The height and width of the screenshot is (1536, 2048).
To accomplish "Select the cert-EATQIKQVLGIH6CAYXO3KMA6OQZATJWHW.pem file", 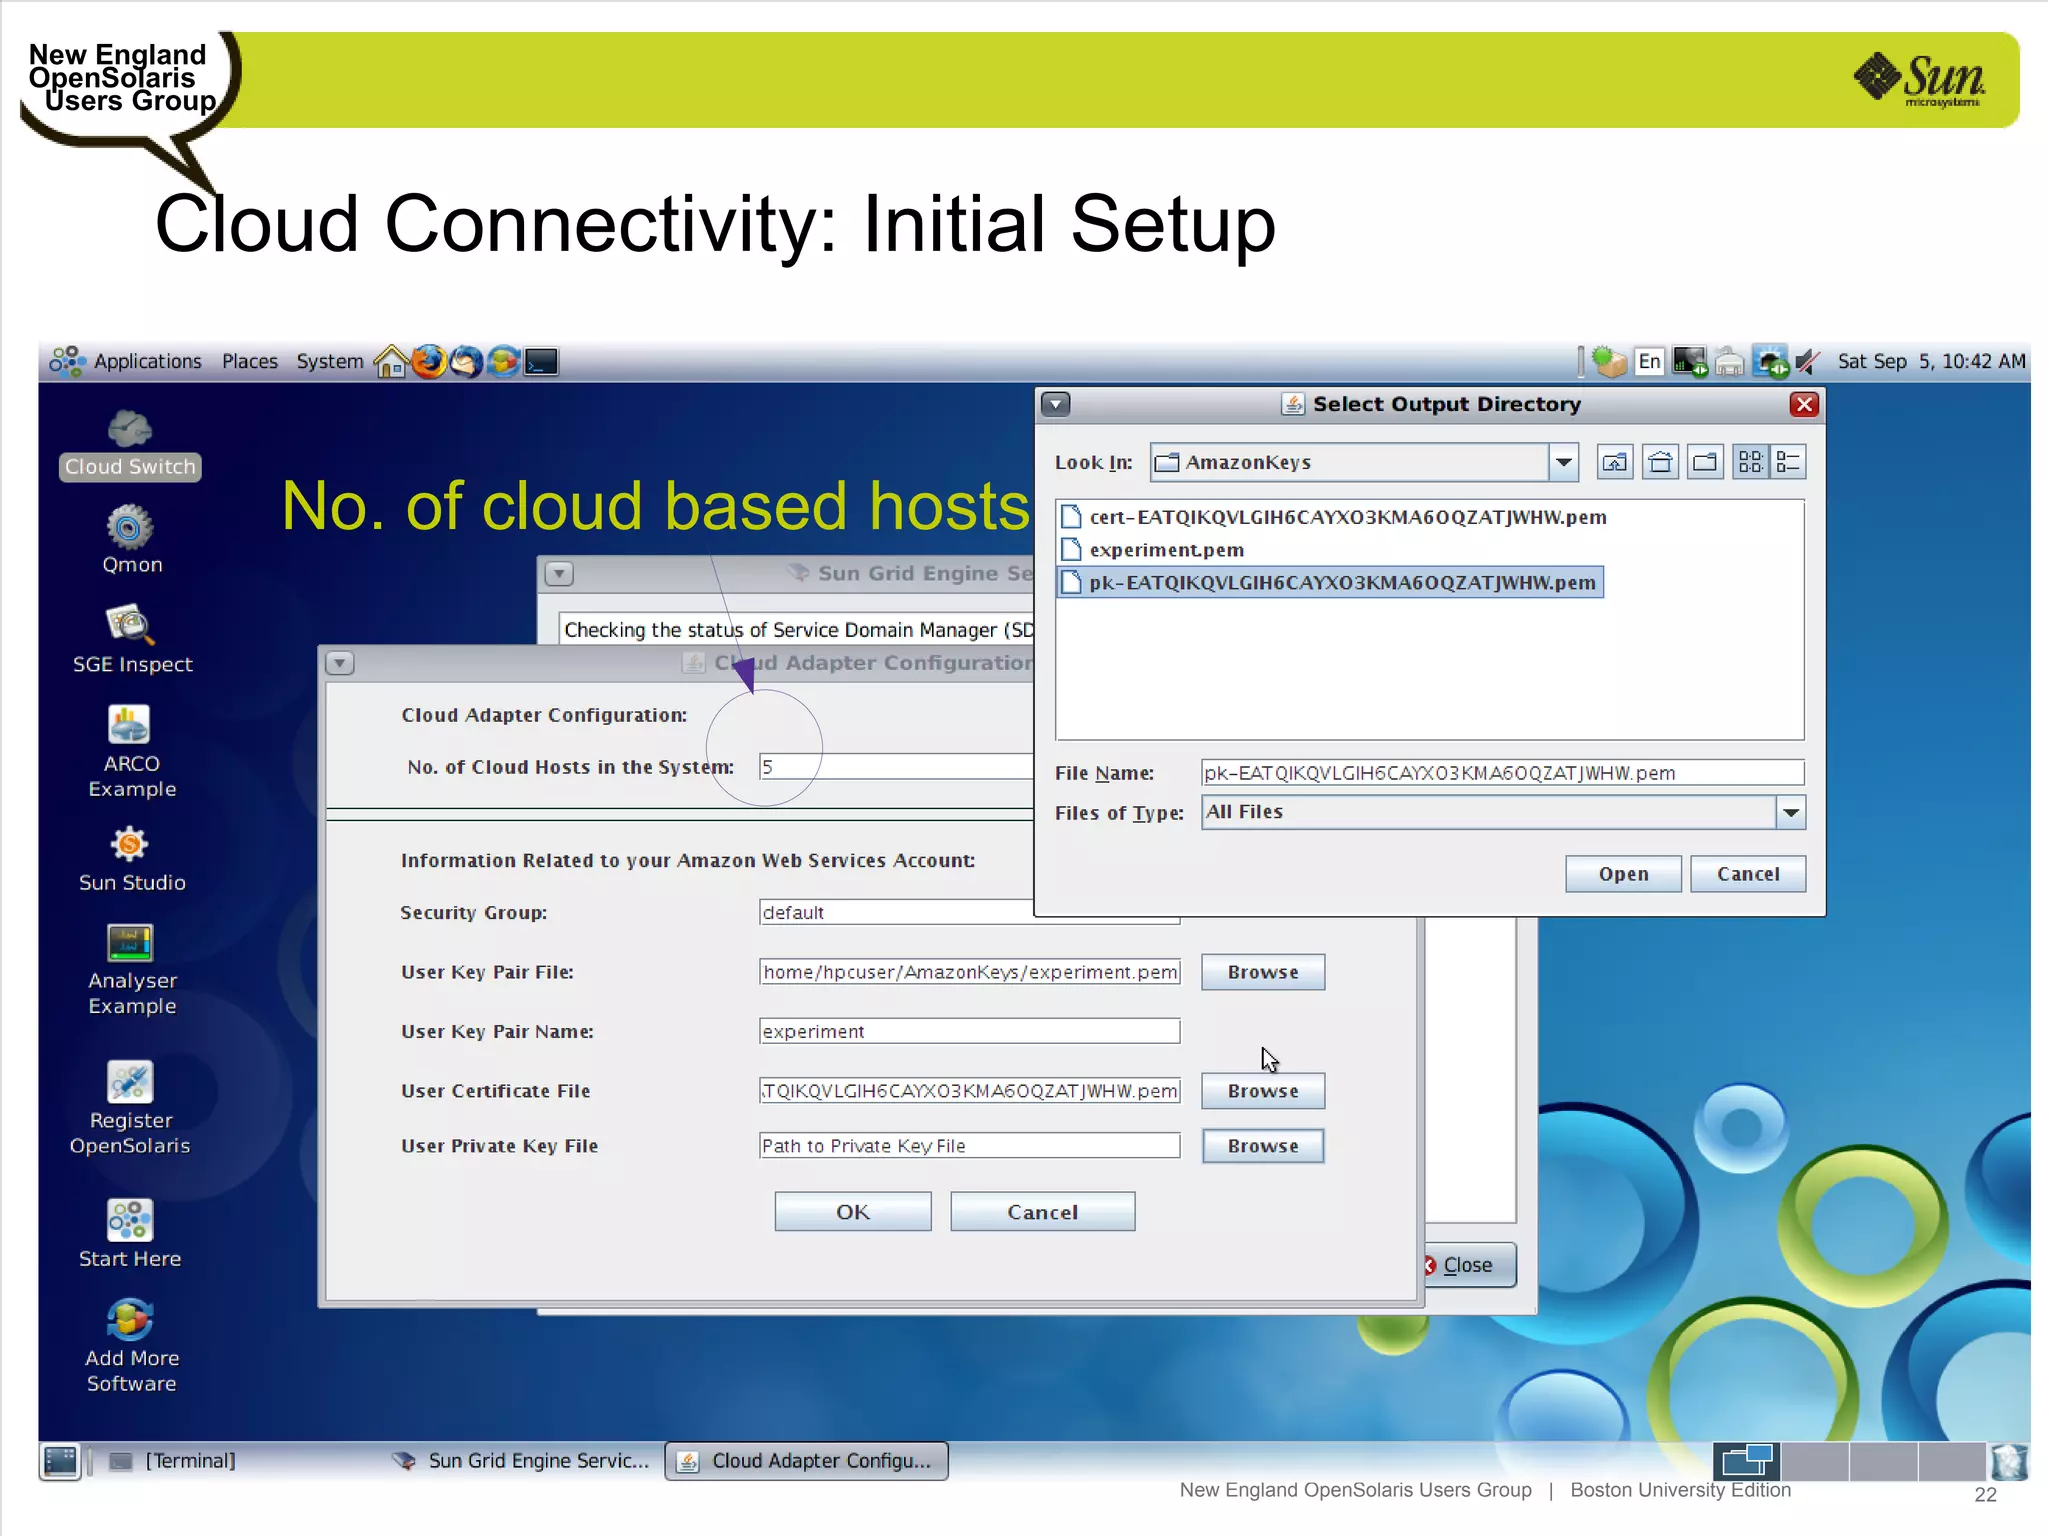I will [1334, 517].
